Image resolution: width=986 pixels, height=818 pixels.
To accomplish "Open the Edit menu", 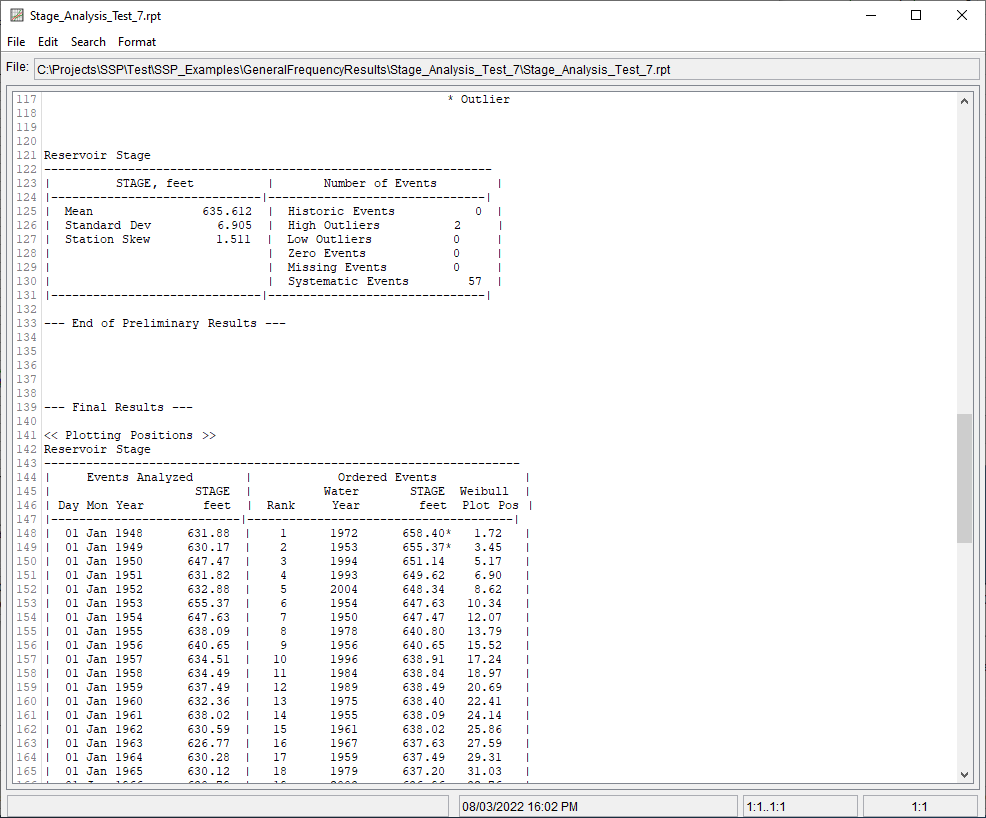I will tap(48, 41).
